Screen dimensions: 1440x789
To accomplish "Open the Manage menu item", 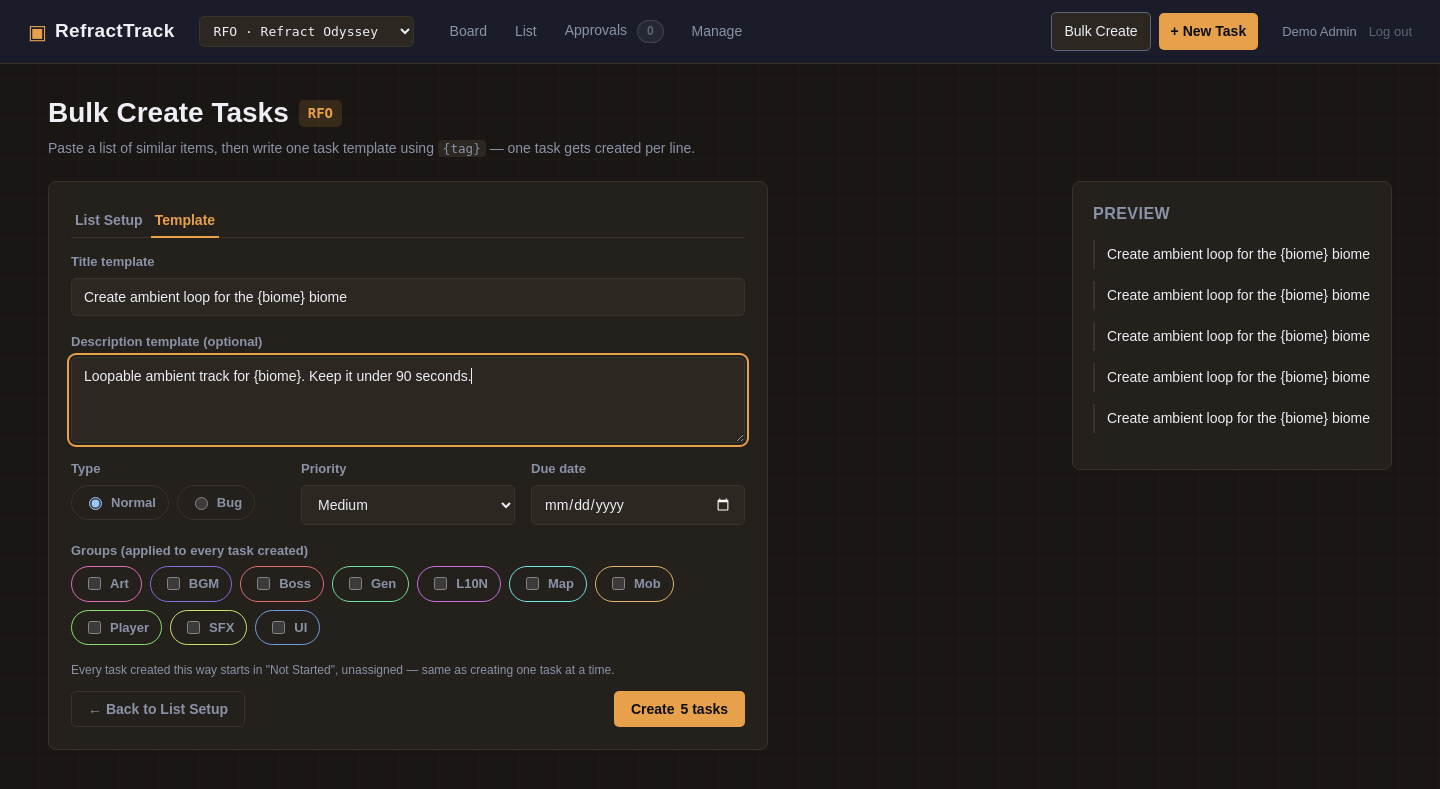I will (x=717, y=31).
